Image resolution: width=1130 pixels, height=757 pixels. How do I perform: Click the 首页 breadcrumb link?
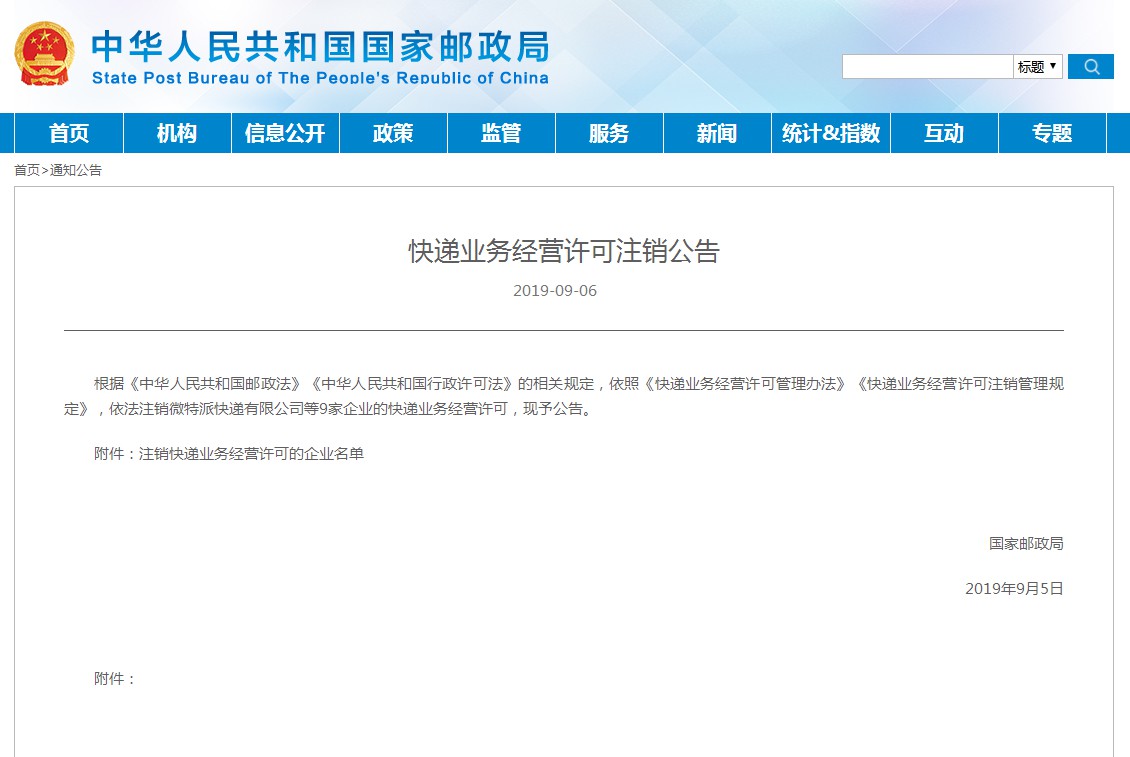[27, 170]
